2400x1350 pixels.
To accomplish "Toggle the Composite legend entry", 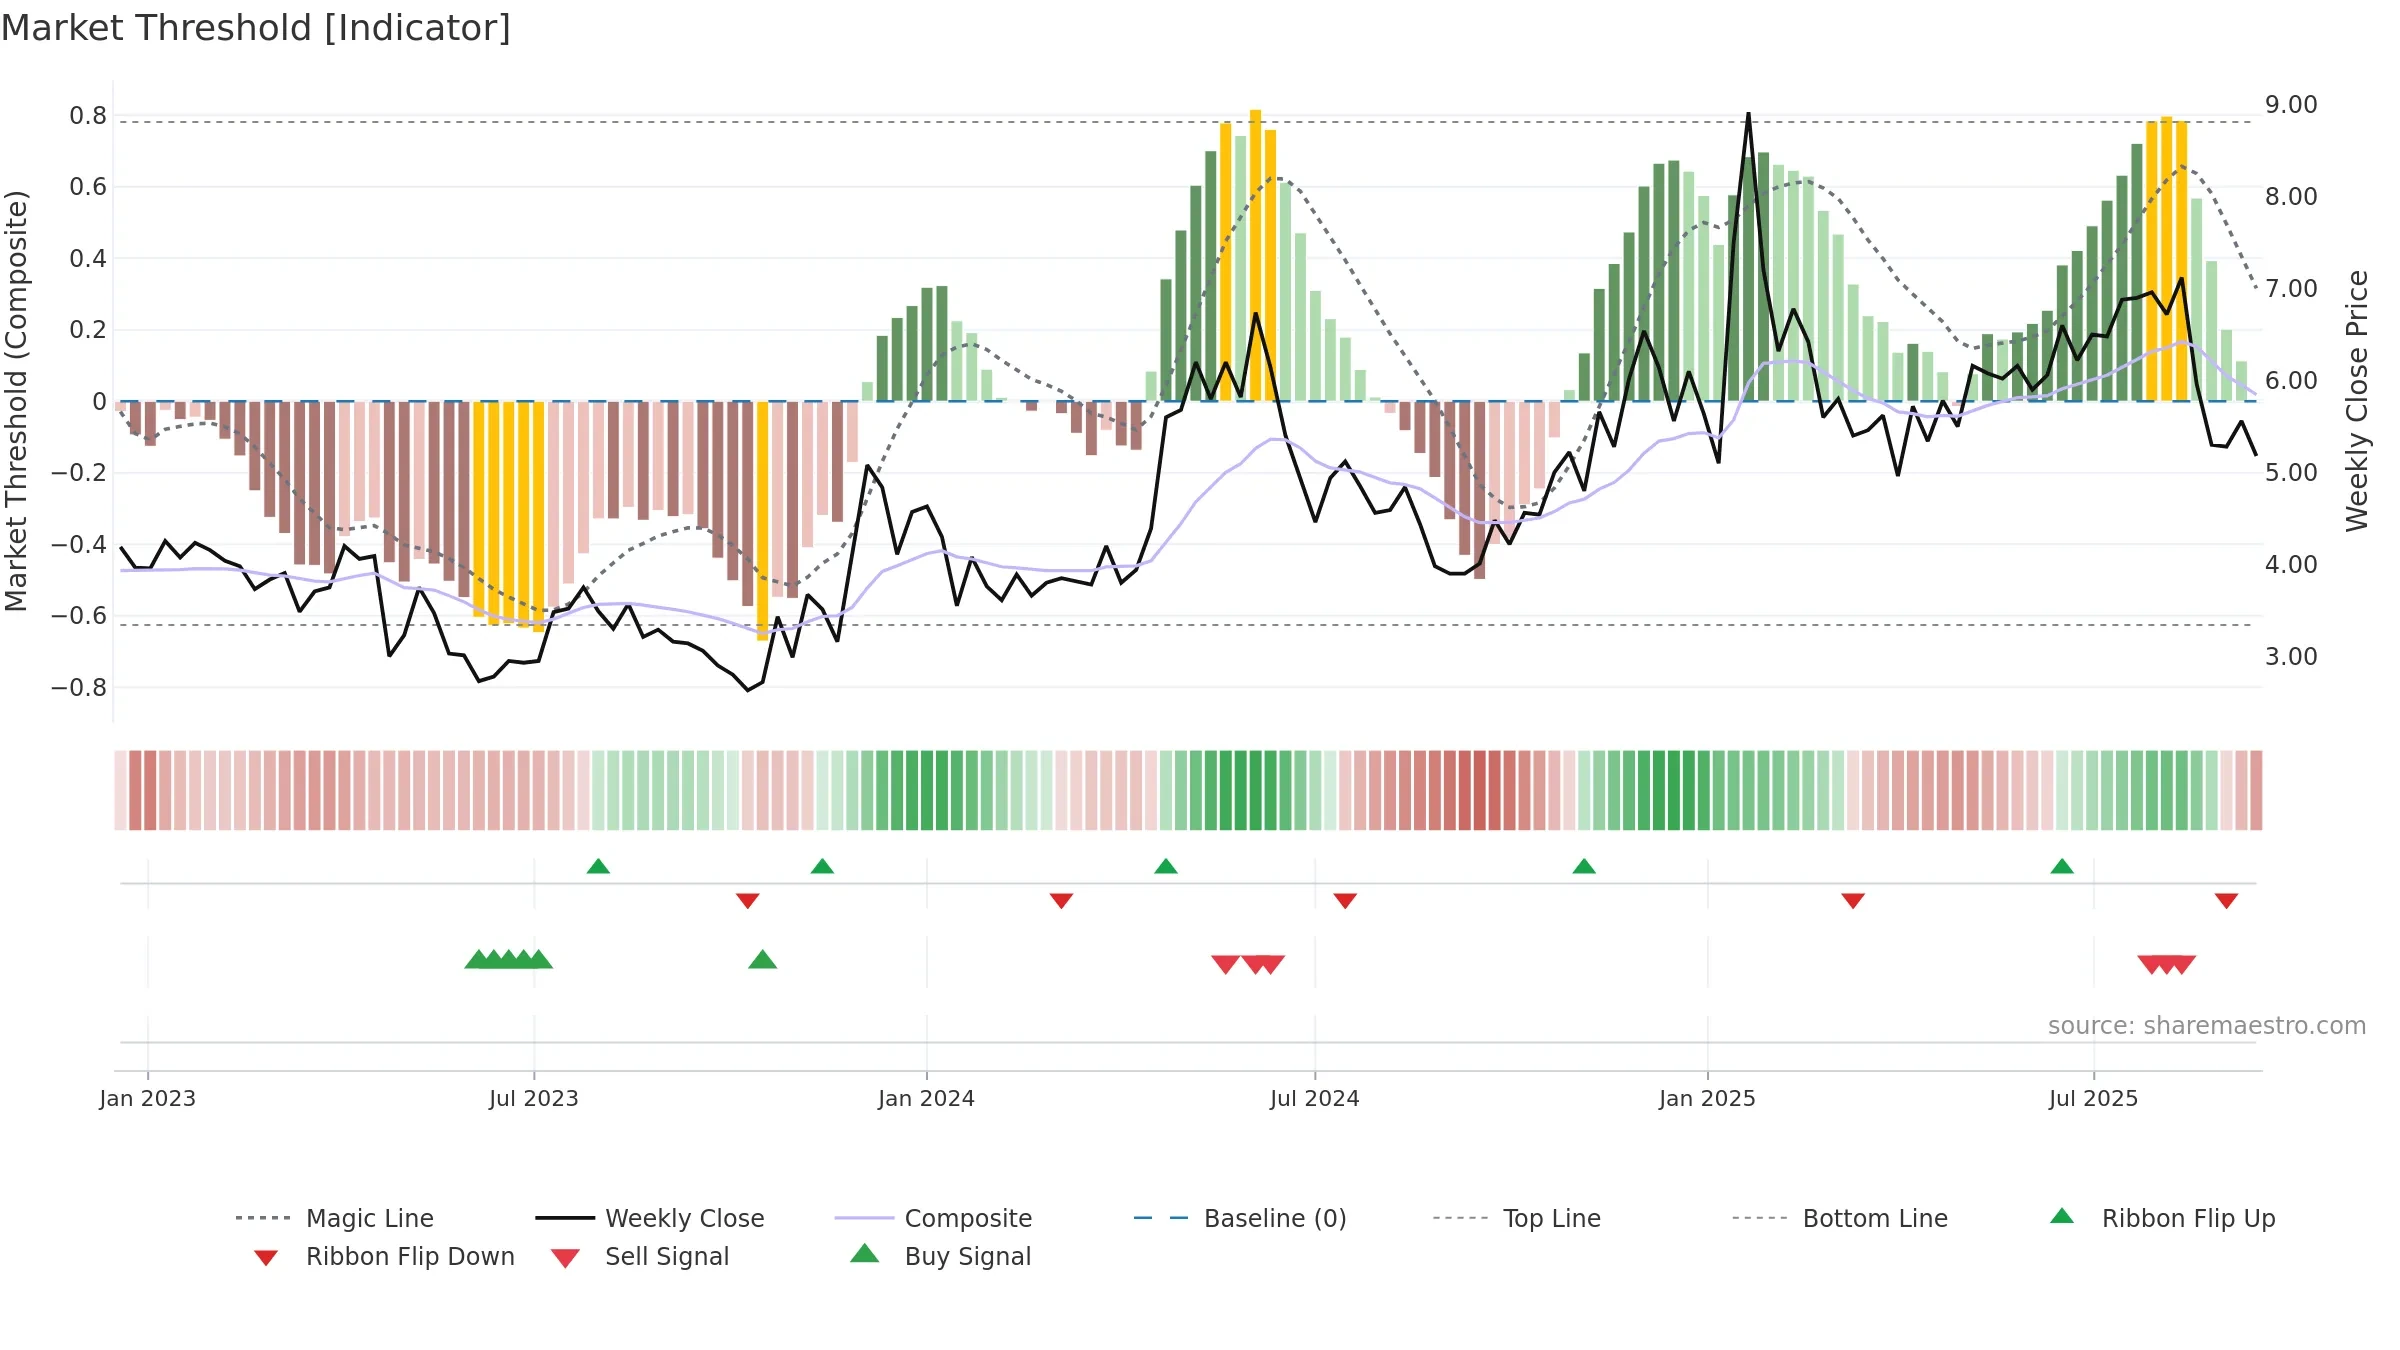I will point(933,1218).
